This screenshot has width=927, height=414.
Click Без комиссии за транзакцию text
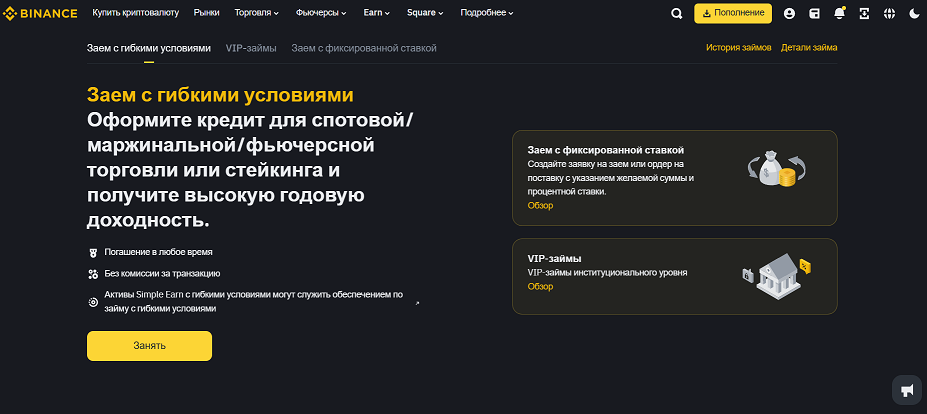pyautogui.click(x=163, y=274)
